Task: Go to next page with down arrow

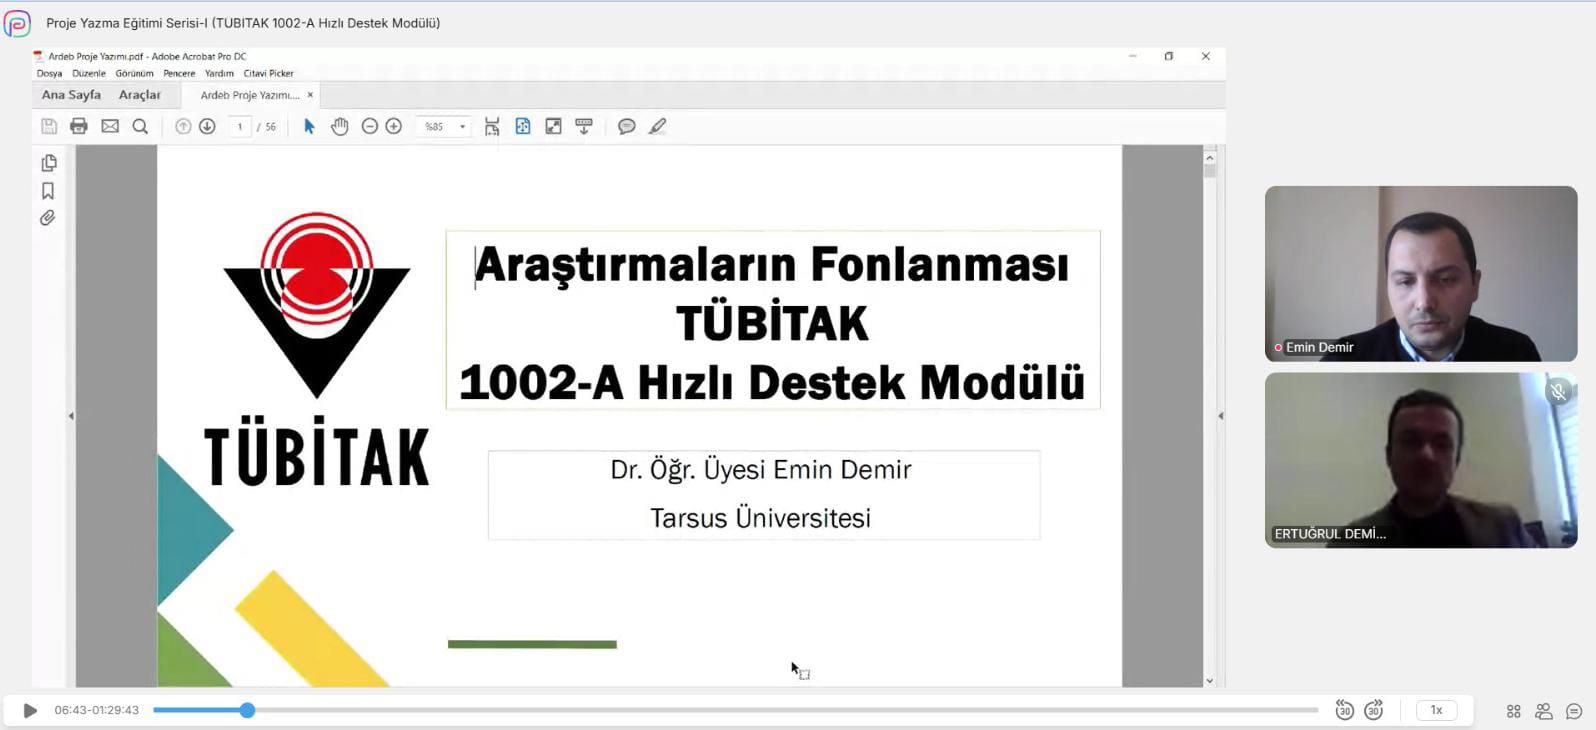Action: [x=207, y=126]
